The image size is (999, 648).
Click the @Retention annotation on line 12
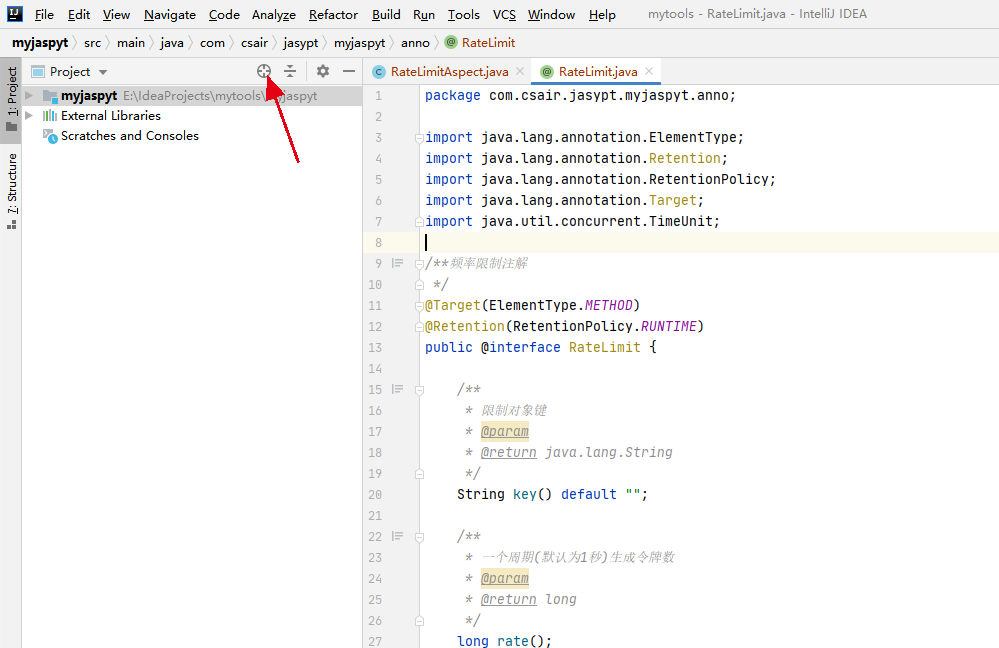click(465, 326)
